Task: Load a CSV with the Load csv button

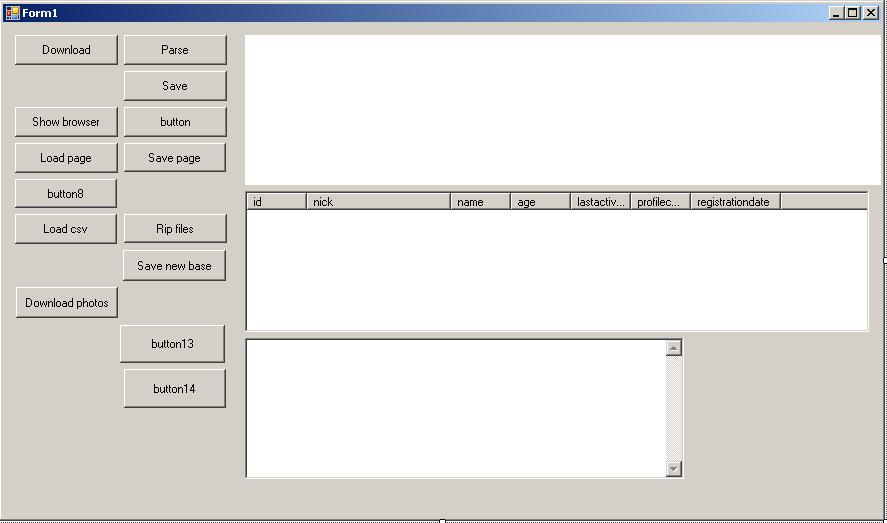Action: [66, 229]
